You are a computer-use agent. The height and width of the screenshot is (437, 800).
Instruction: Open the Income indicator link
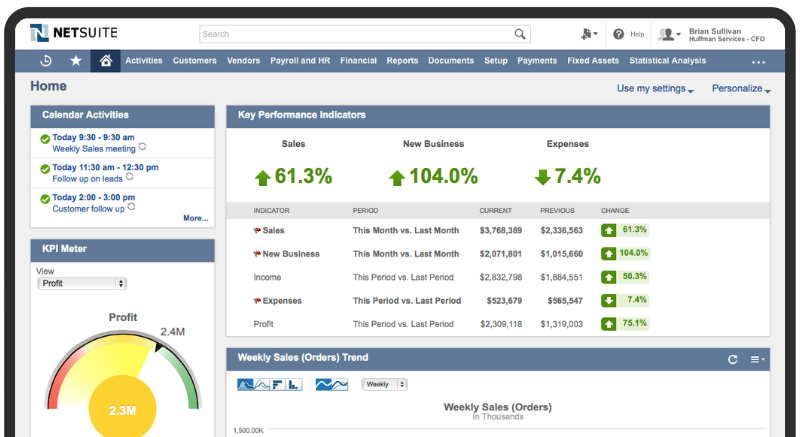[267, 277]
